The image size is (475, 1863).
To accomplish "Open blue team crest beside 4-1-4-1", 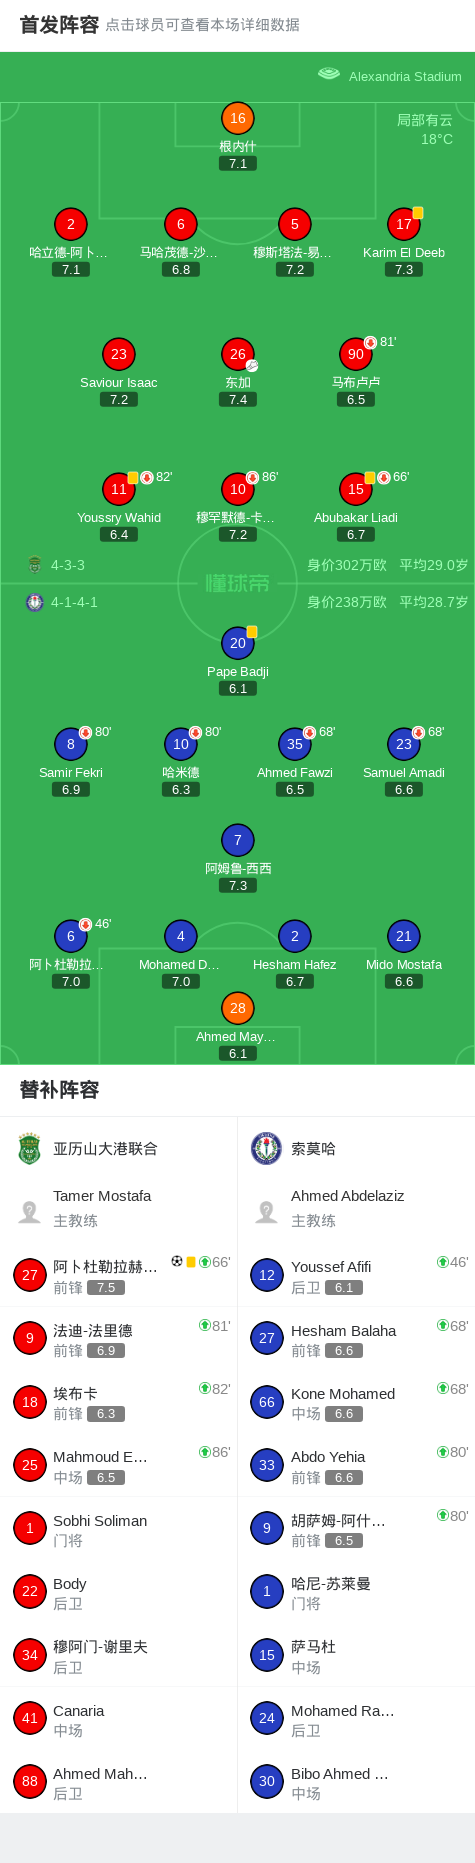I will (x=35, y=602).
